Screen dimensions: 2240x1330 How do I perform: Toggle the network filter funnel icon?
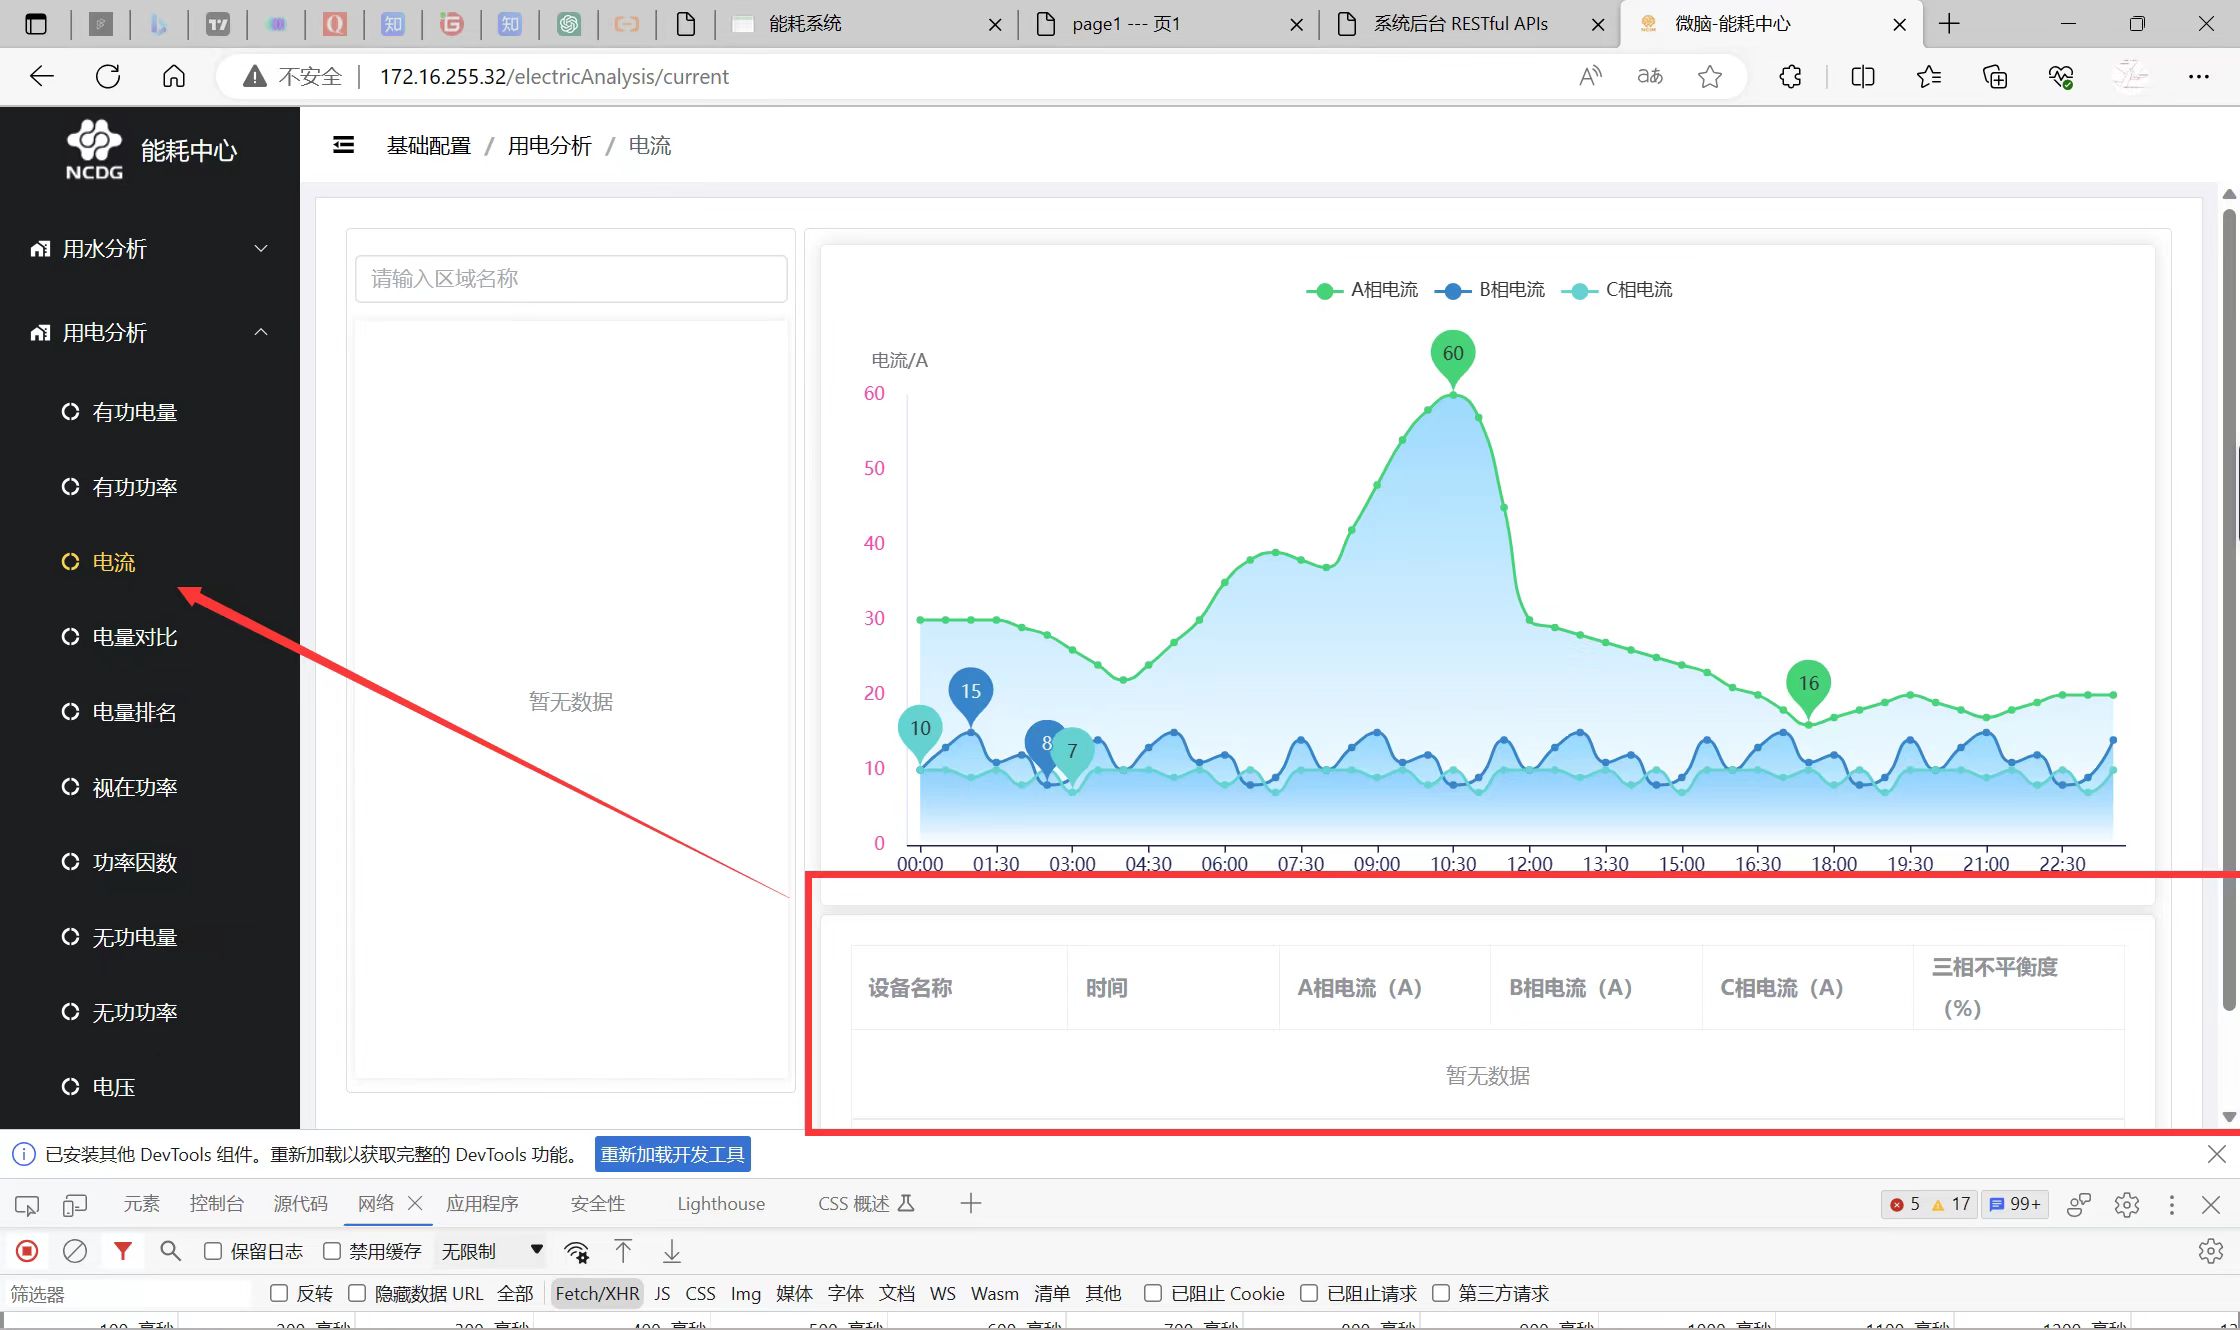pyautogui.click(x=123, y=1251)
